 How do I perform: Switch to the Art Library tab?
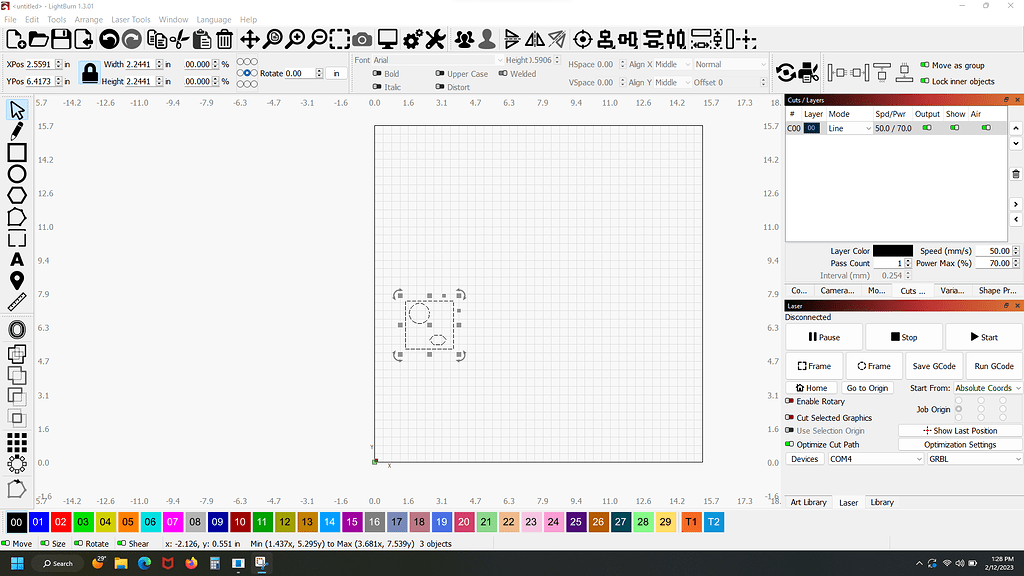click(809, 502)
